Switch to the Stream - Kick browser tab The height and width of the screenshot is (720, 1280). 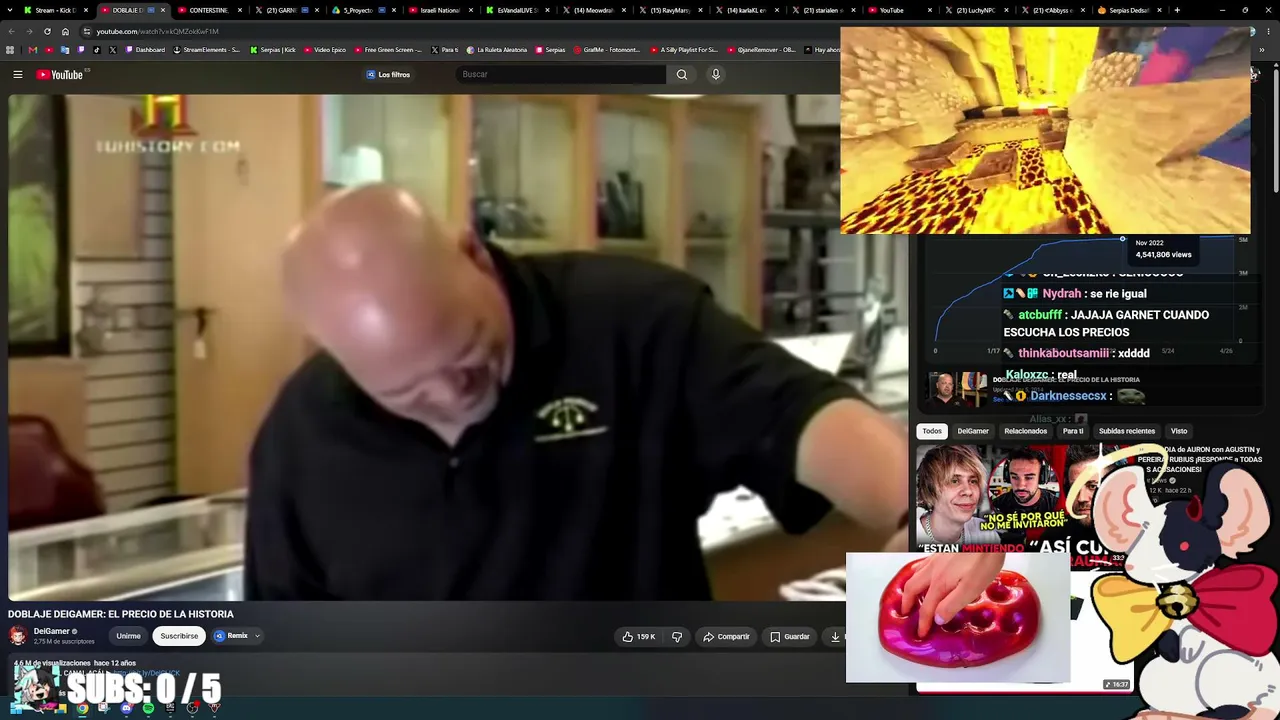[x=55, y=10]
